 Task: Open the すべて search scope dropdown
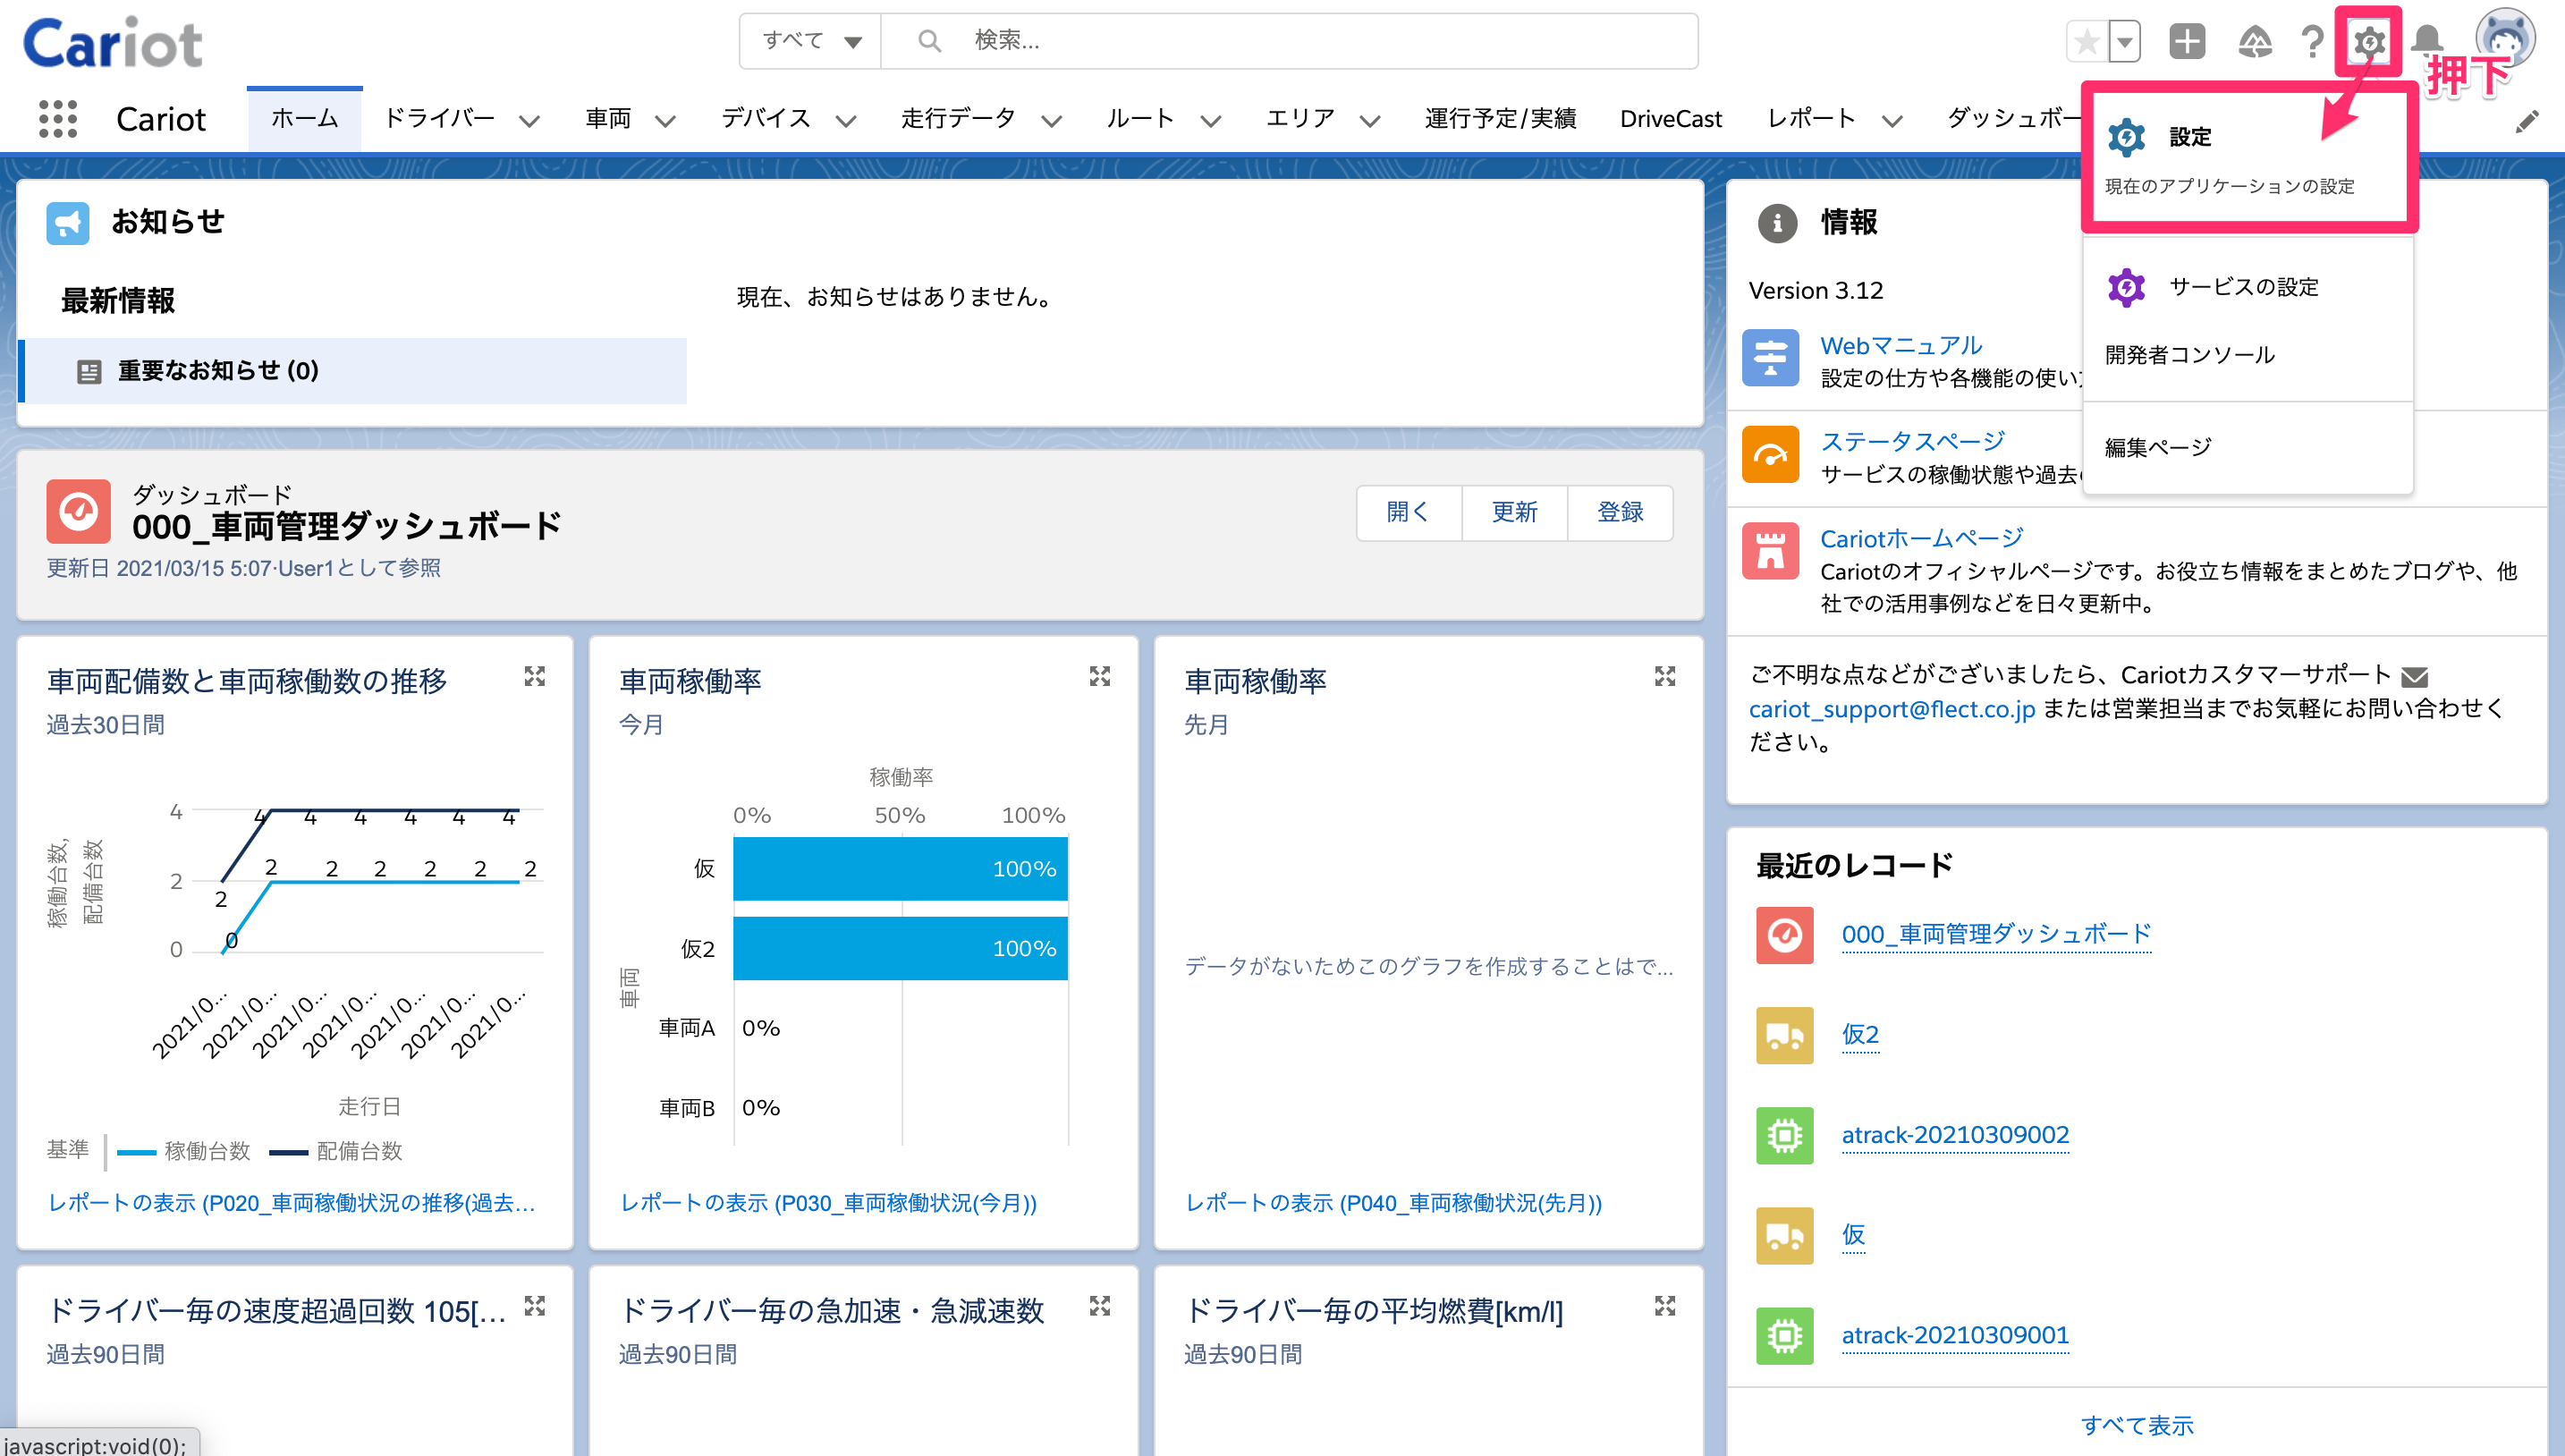(x=811, y=41)
